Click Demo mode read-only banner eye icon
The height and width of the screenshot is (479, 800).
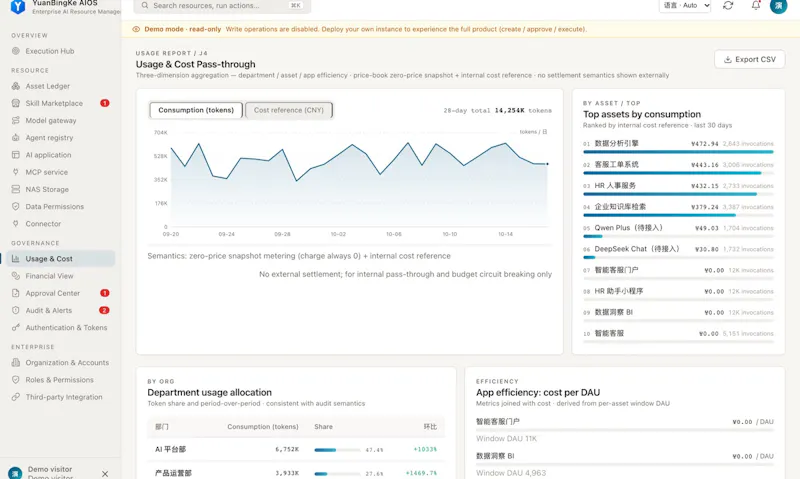tap(136, 29)
